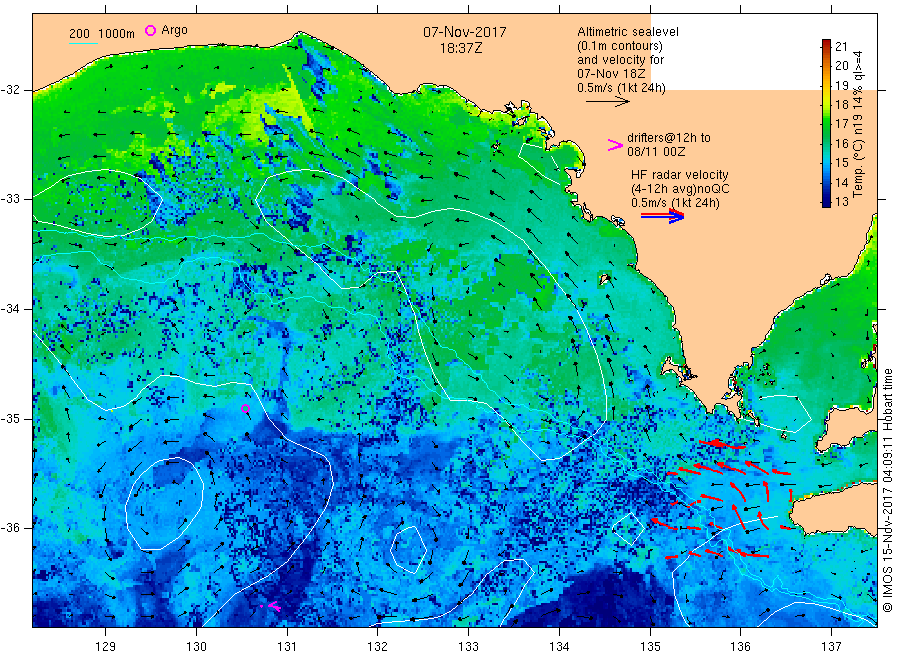Click the magenta Argo float marker on the map
The height and width of the screenshot is (660, 900).
coord(246,409)
